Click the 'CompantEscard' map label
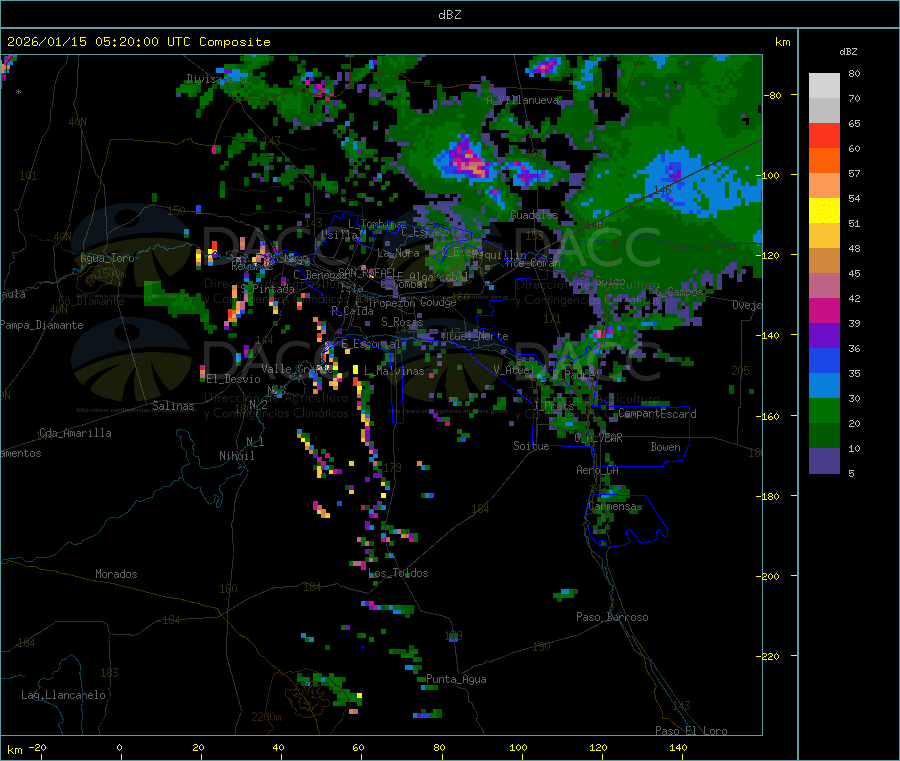Viewport: 900px width, 761px height. pos(657,414)
